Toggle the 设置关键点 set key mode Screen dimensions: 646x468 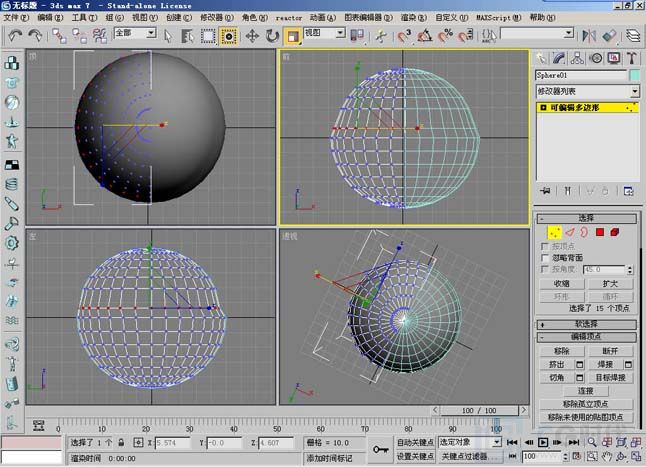pyautogui.click(x=415, y=456)
